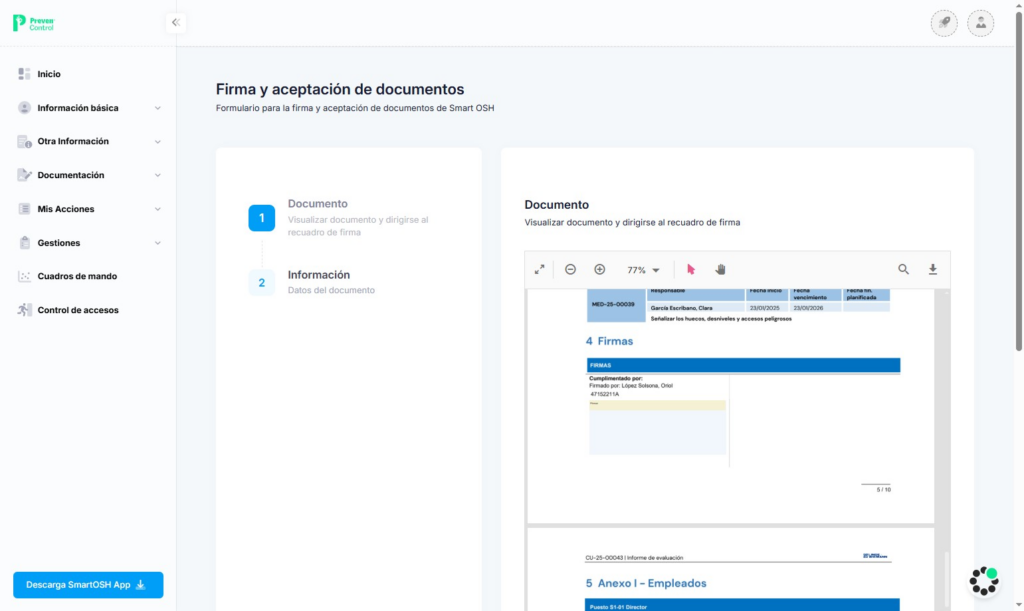Click the Inicio dashboard icon

pyautogui.click(x=24, y=74)
